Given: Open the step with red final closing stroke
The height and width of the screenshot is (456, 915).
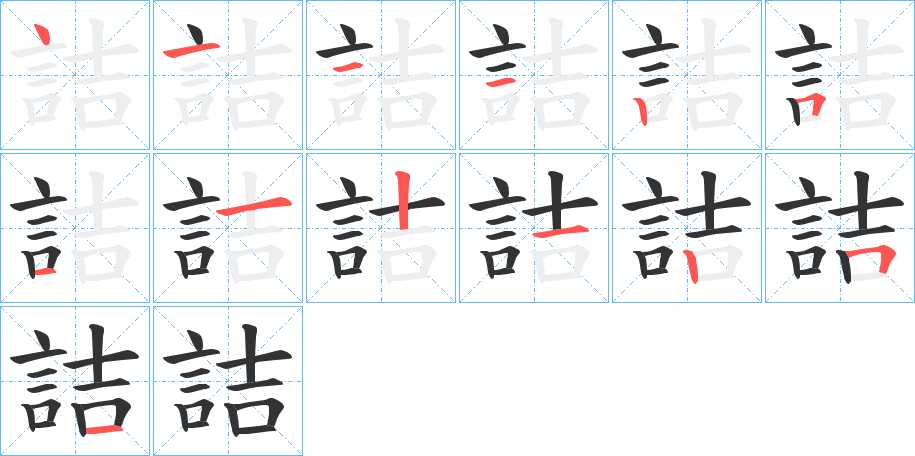Looking at the screenshot, I should 75,381.
